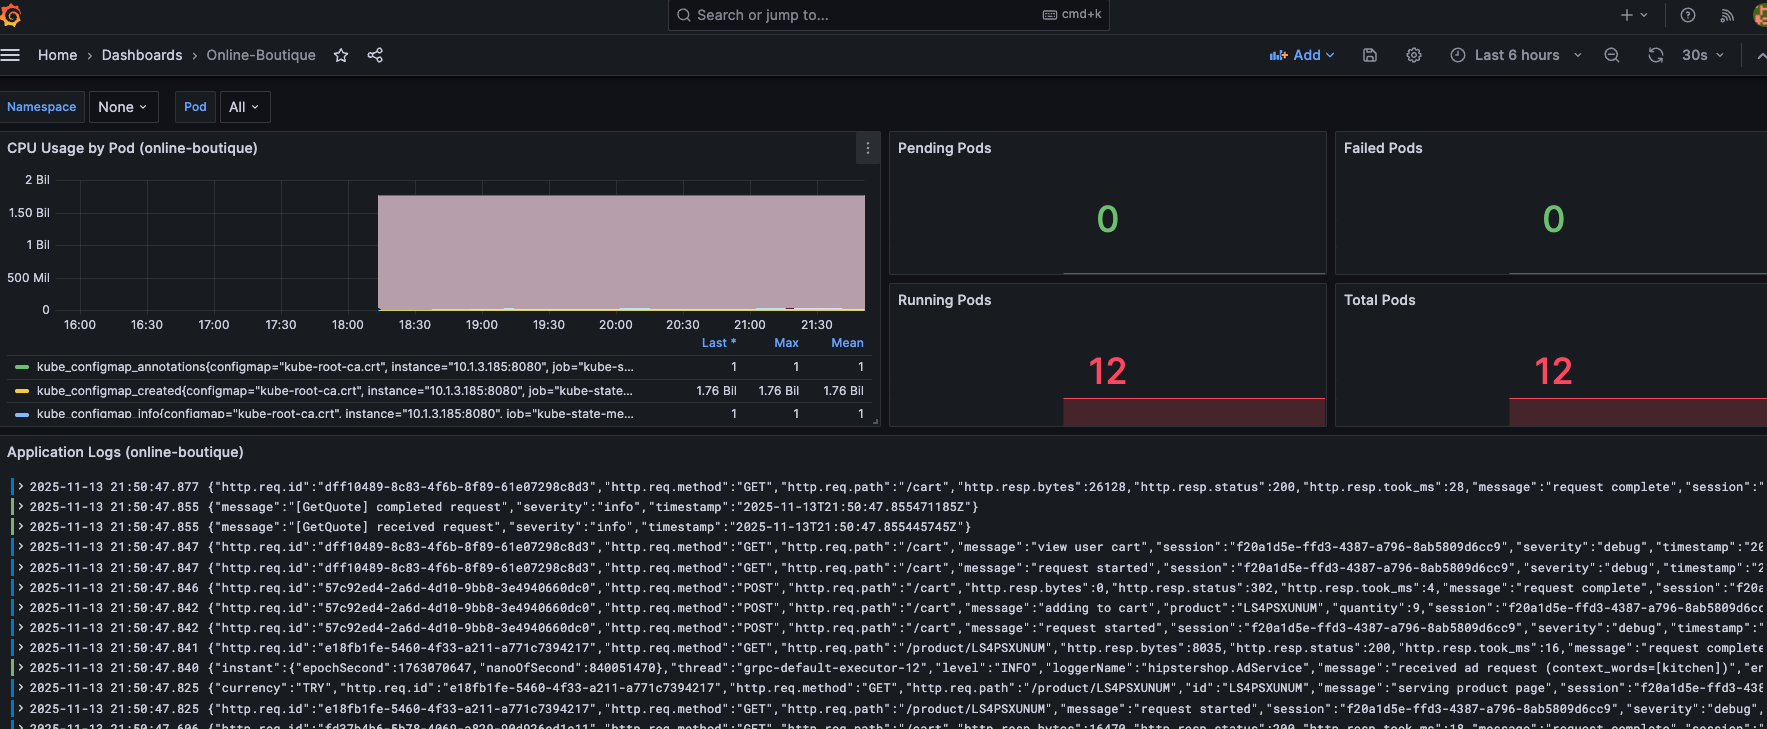
Task: Open the news RSS feed icon
Action: point(1727,15)
